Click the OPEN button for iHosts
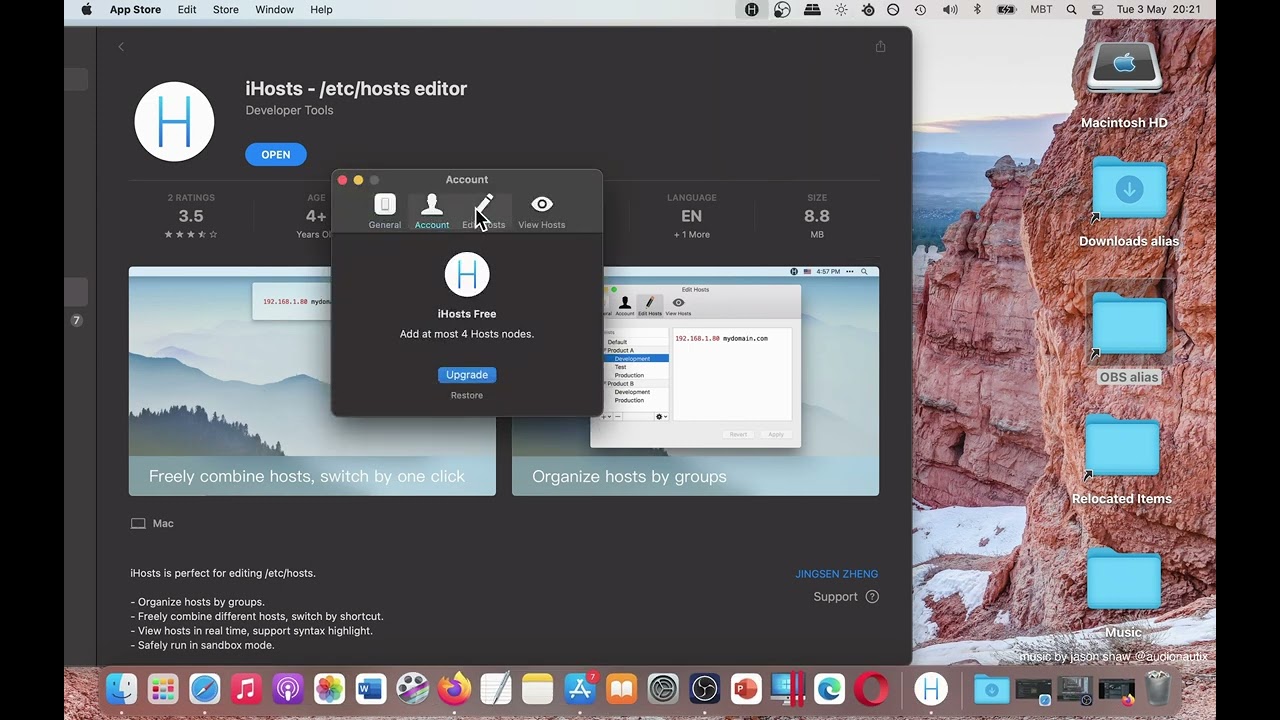The height and width of the screenshot is (720, 1280). (276, 154)
